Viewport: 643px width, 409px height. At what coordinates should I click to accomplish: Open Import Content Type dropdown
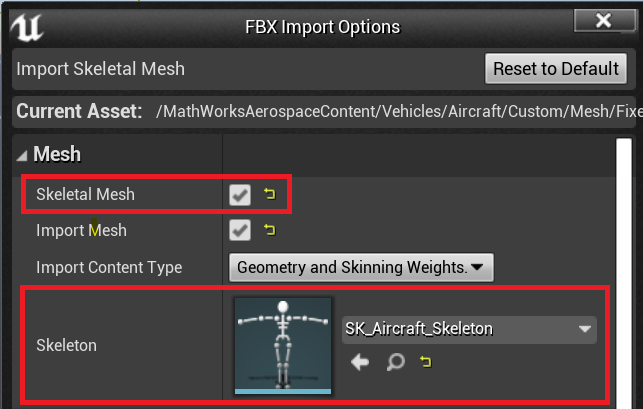[361, 267]
